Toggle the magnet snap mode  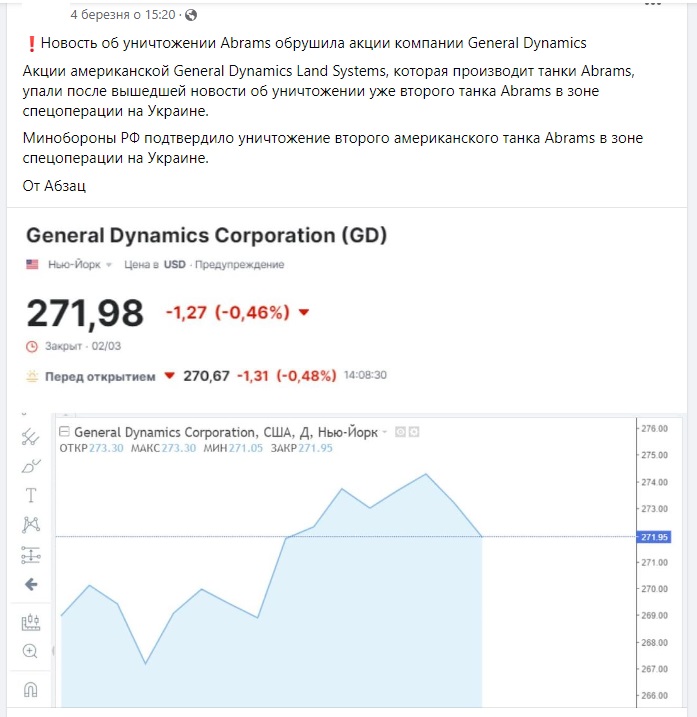[x=31, y=689]
